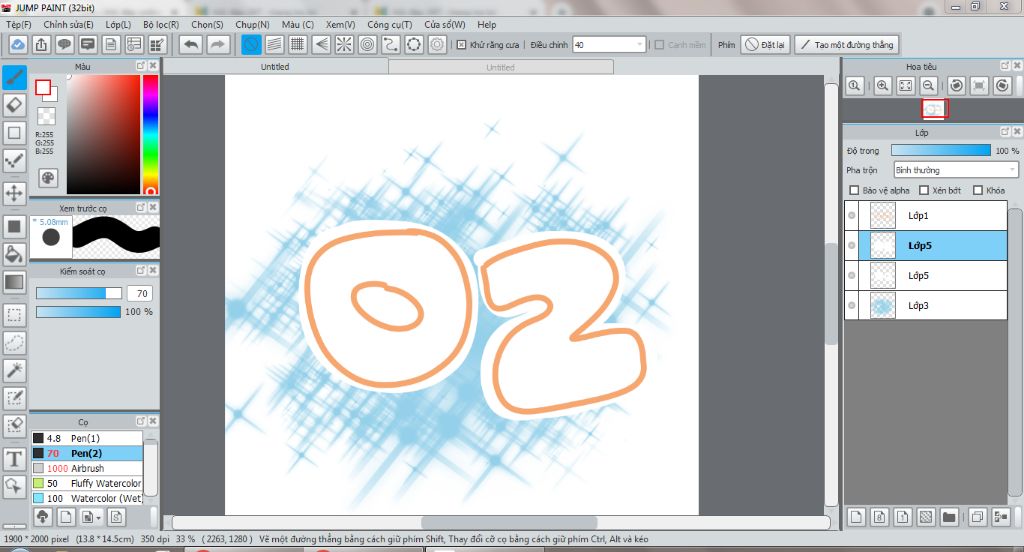Open the Pha trộn blend mode dropdown
This screenshot has width=1024, height=552.
pyautogui.click(x=955, y=170)
